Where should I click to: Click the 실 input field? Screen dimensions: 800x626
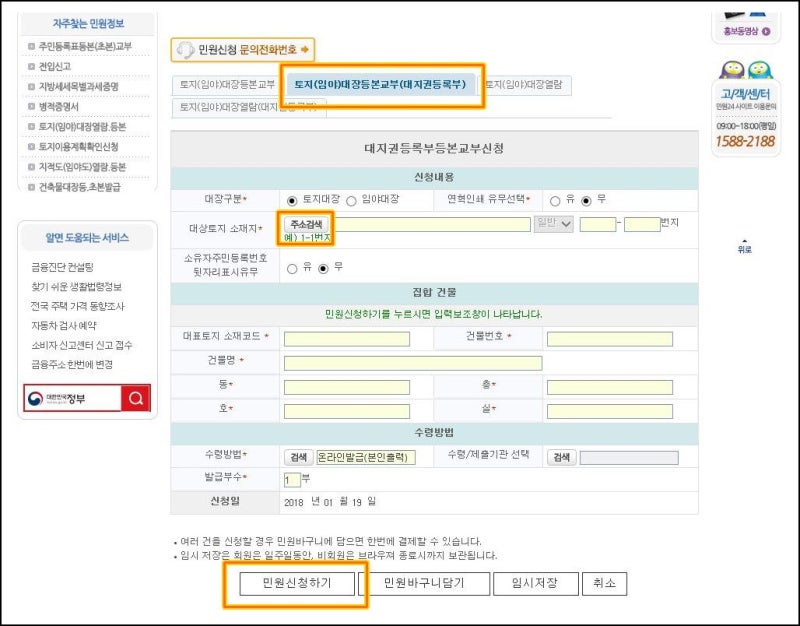coord(610,411)
